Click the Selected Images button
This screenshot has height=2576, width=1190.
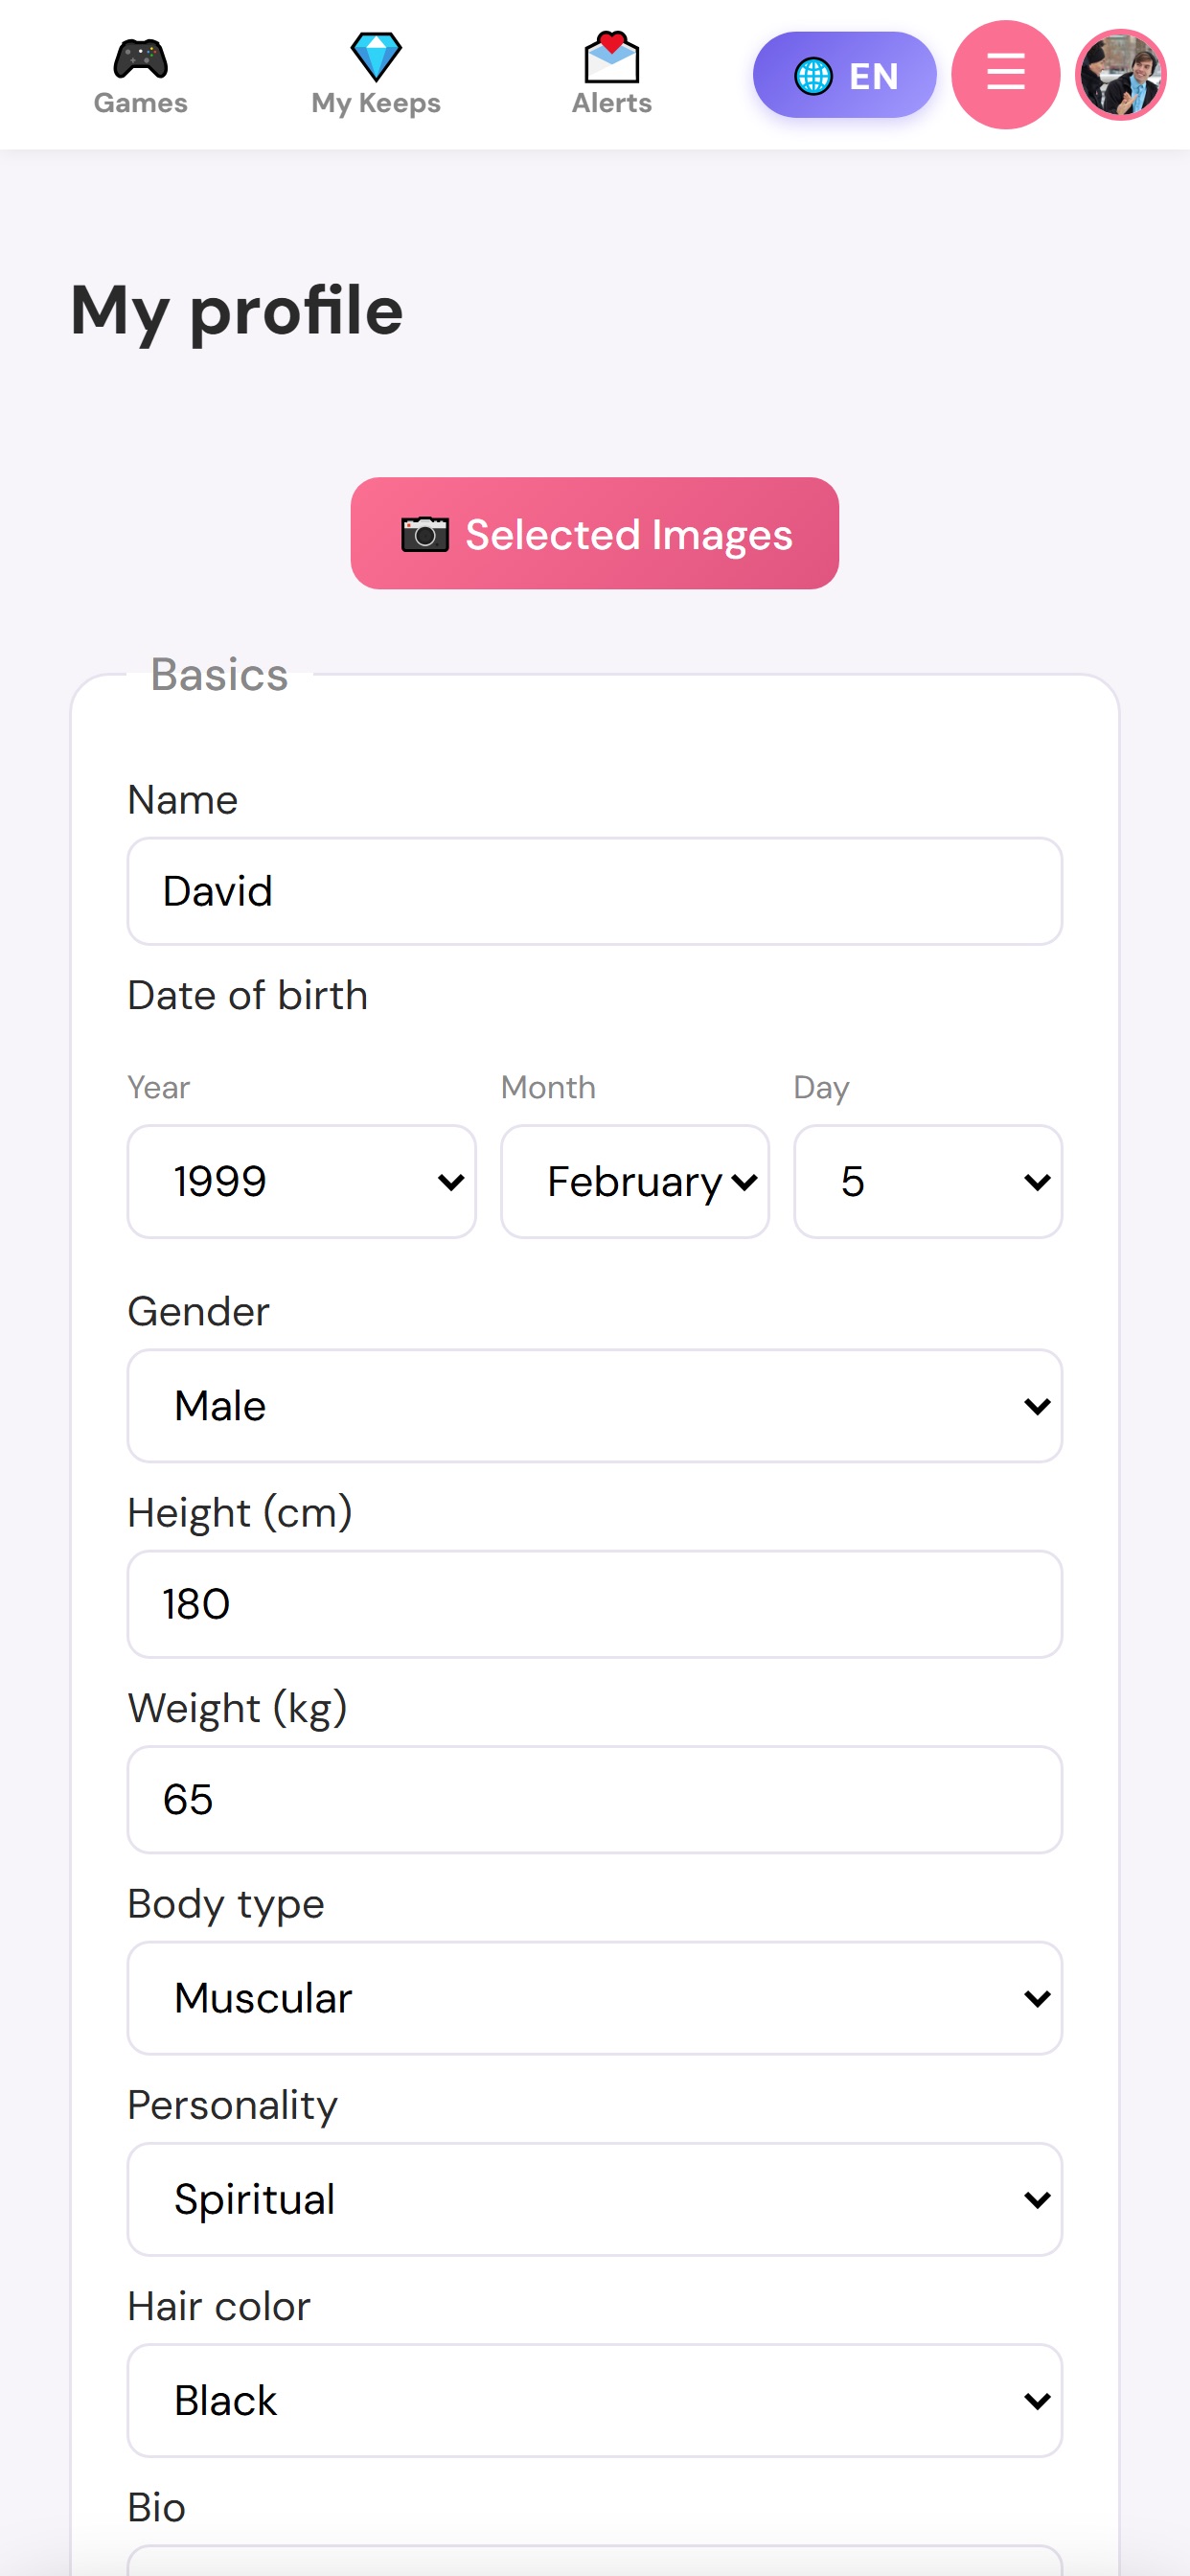pos(595,533)
